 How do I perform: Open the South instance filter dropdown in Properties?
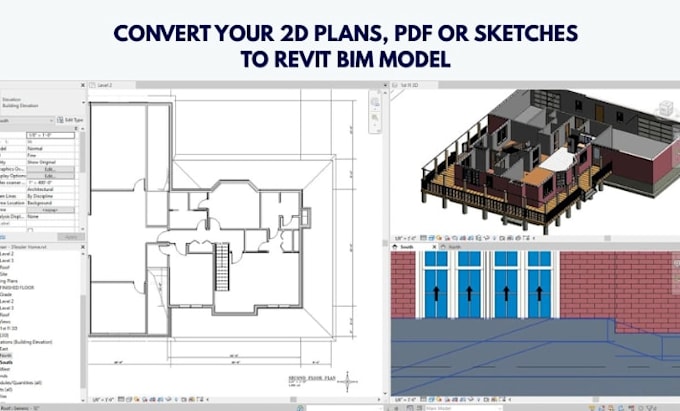coord(27,120)
